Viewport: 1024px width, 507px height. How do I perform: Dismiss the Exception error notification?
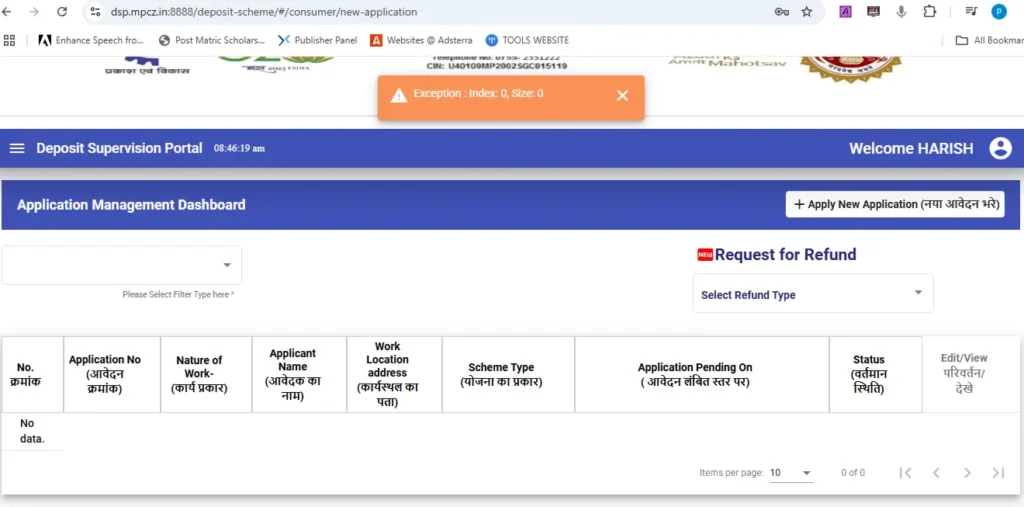tap(622, 95)
